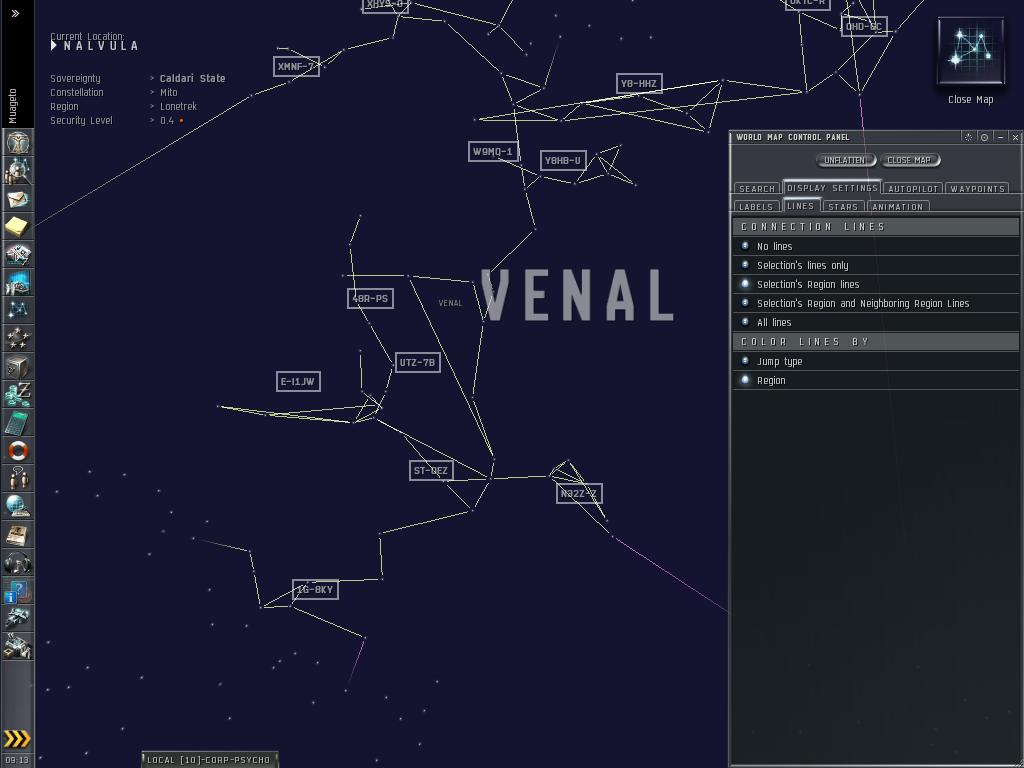The image size is (1024, 768).
Task: Click the Close Map star-chart icon
Action: click(x=970, y=51)
